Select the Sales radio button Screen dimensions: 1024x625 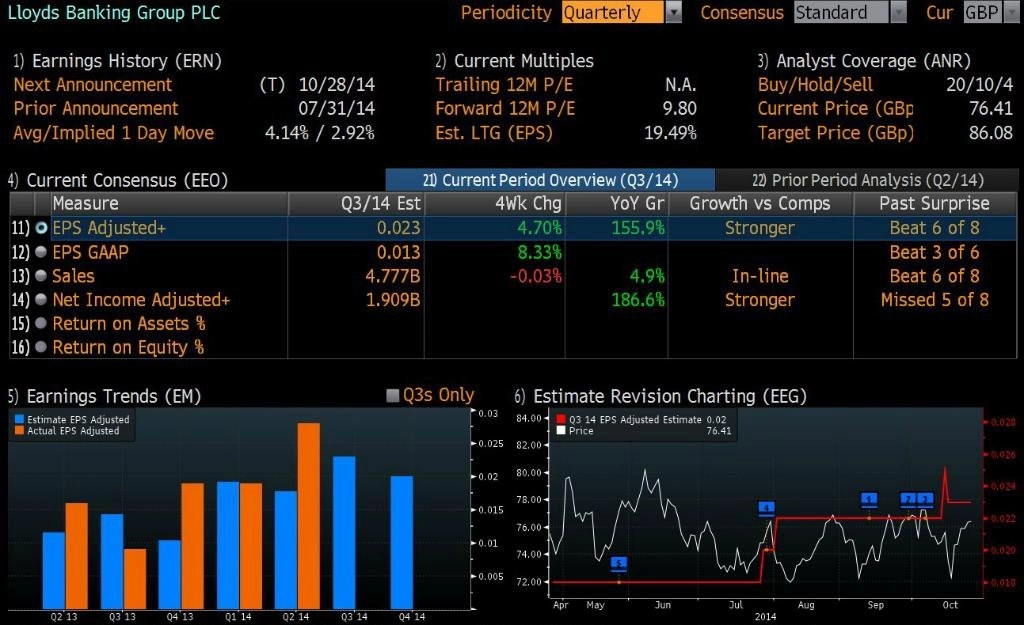41,276
